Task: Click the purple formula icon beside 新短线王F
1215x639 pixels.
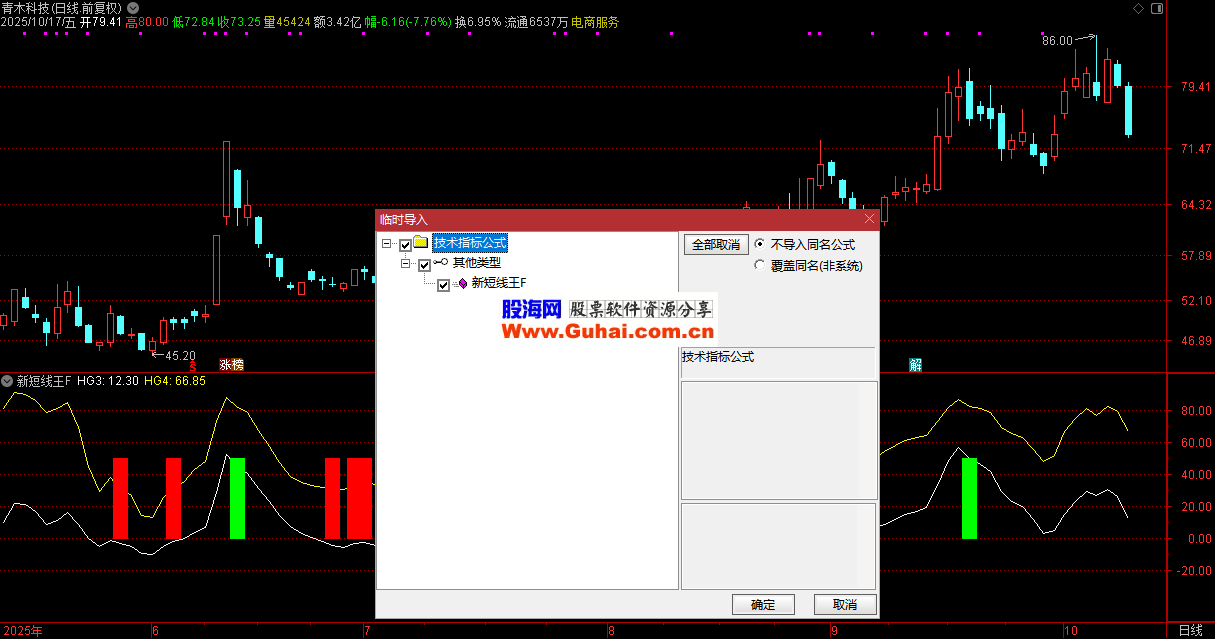Action: (462, 284)
